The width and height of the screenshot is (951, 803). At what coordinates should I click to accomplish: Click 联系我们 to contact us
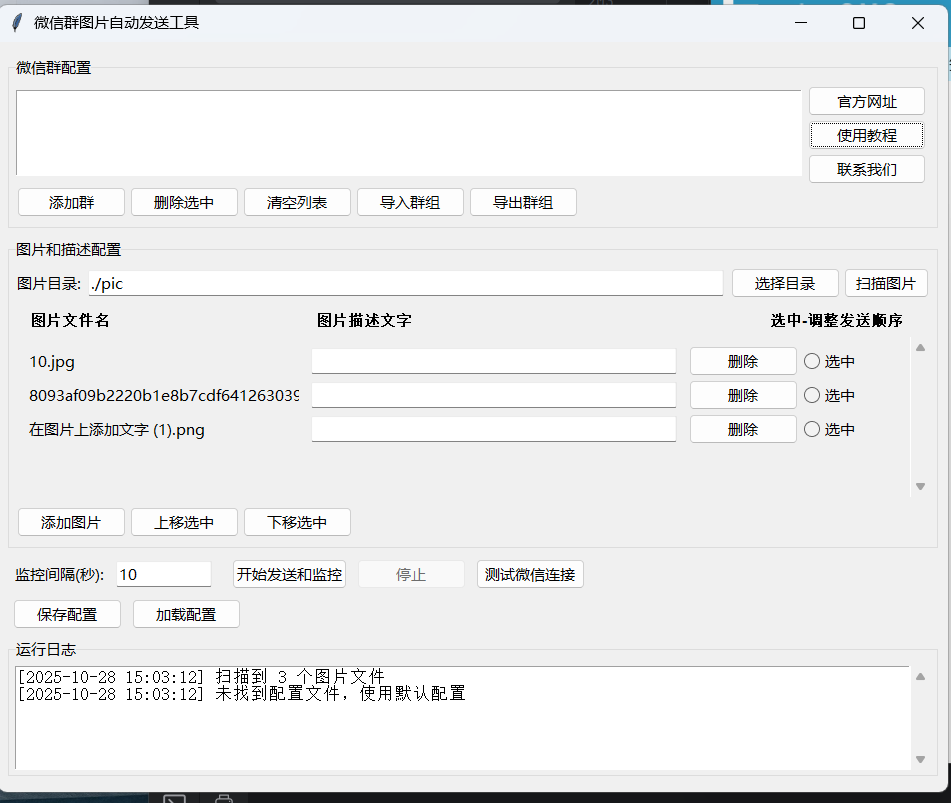tap(866, 170)
